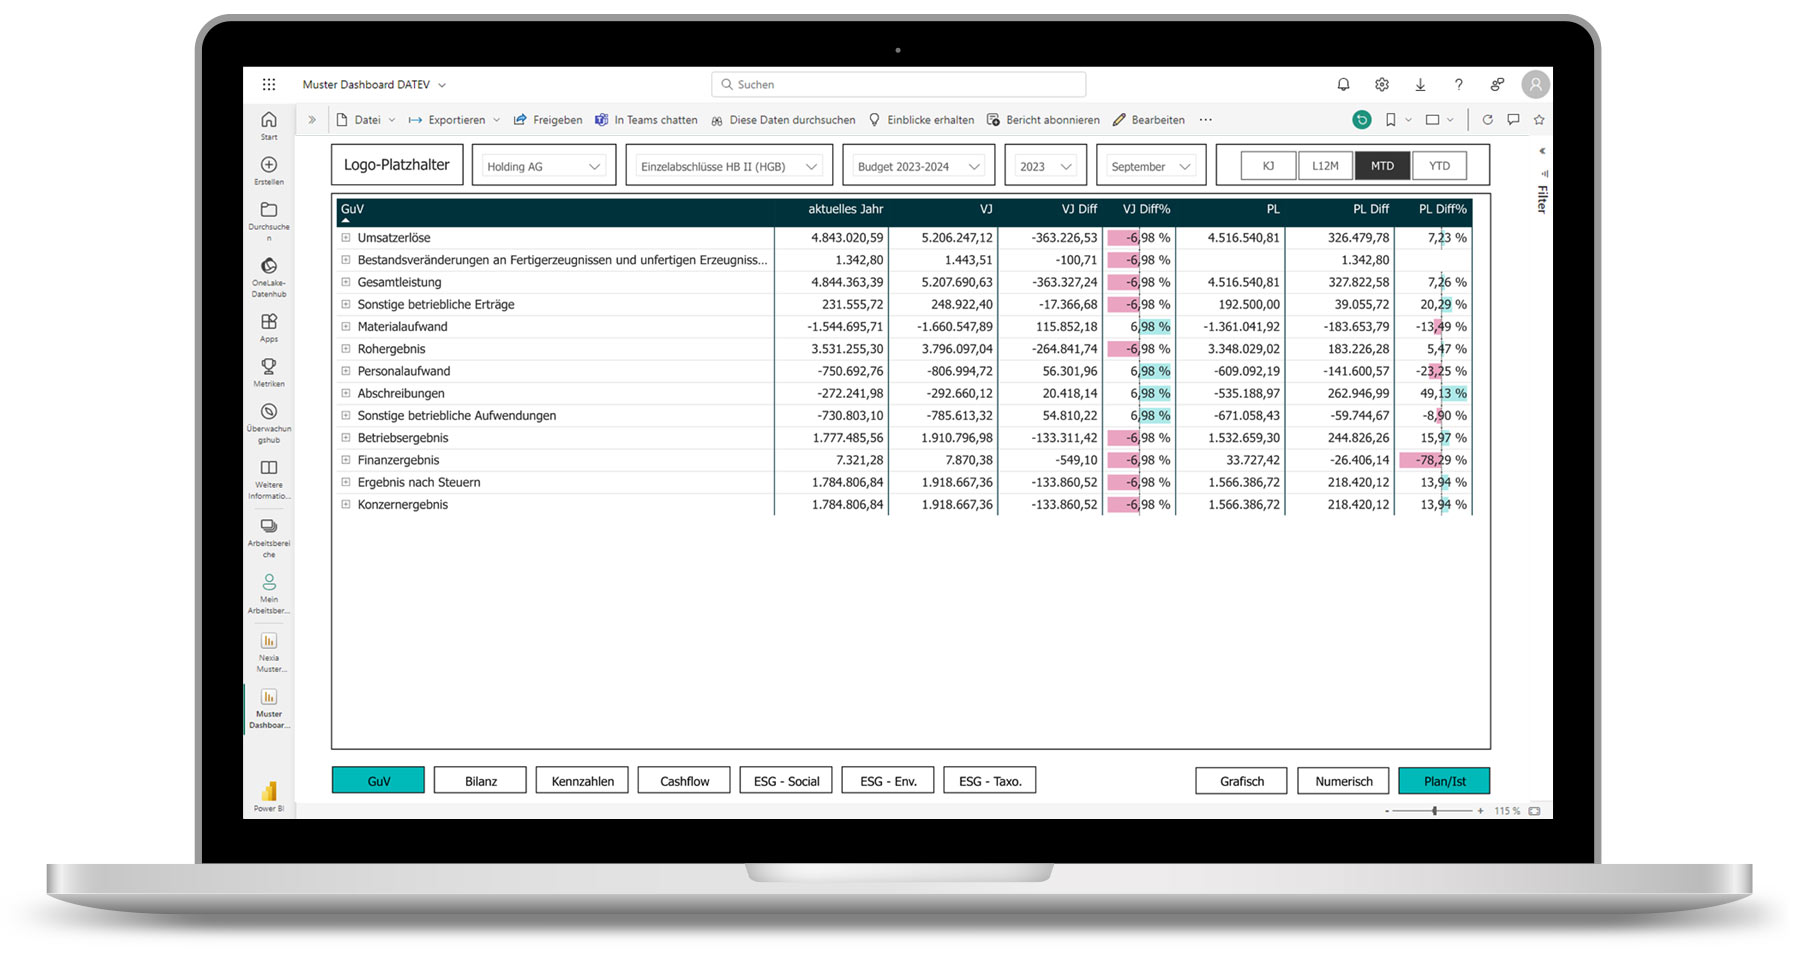Refresh the report with the reload icon
This screenshot has height=959, width=1800.
tap(1487, 119)
